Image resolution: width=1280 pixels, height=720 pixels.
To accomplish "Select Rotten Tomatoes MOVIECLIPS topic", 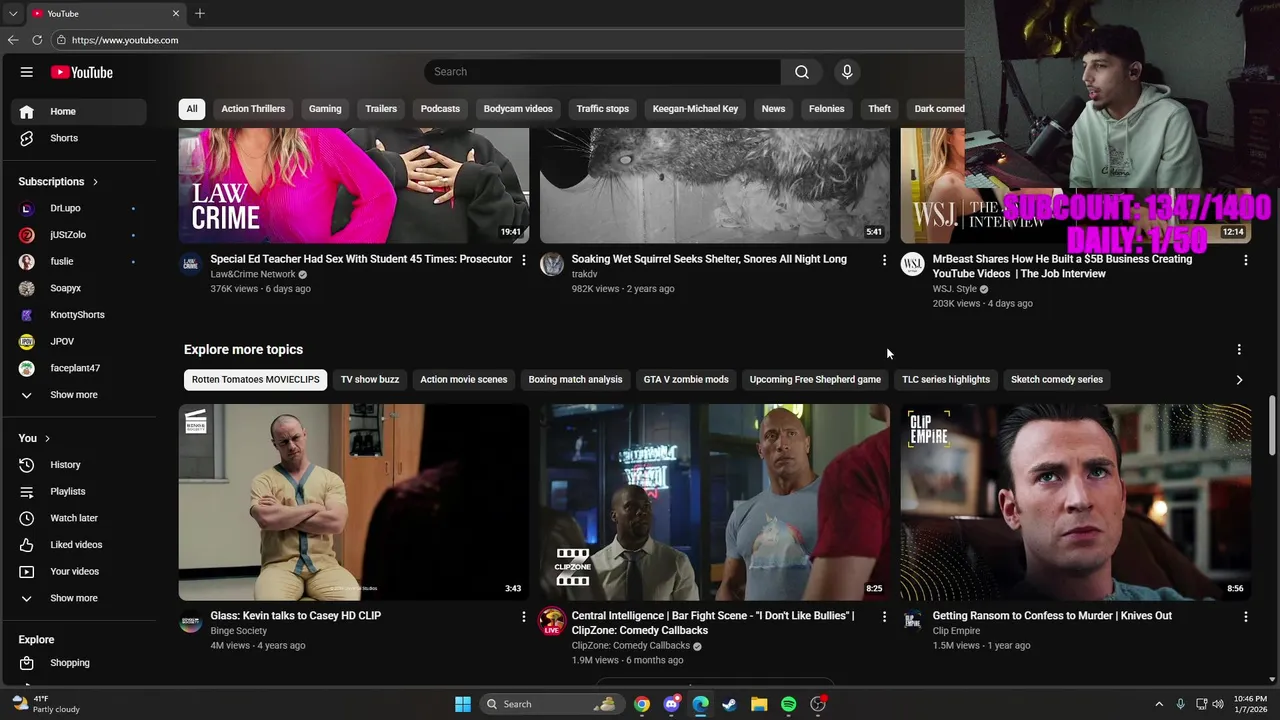I will pos(256,379).
